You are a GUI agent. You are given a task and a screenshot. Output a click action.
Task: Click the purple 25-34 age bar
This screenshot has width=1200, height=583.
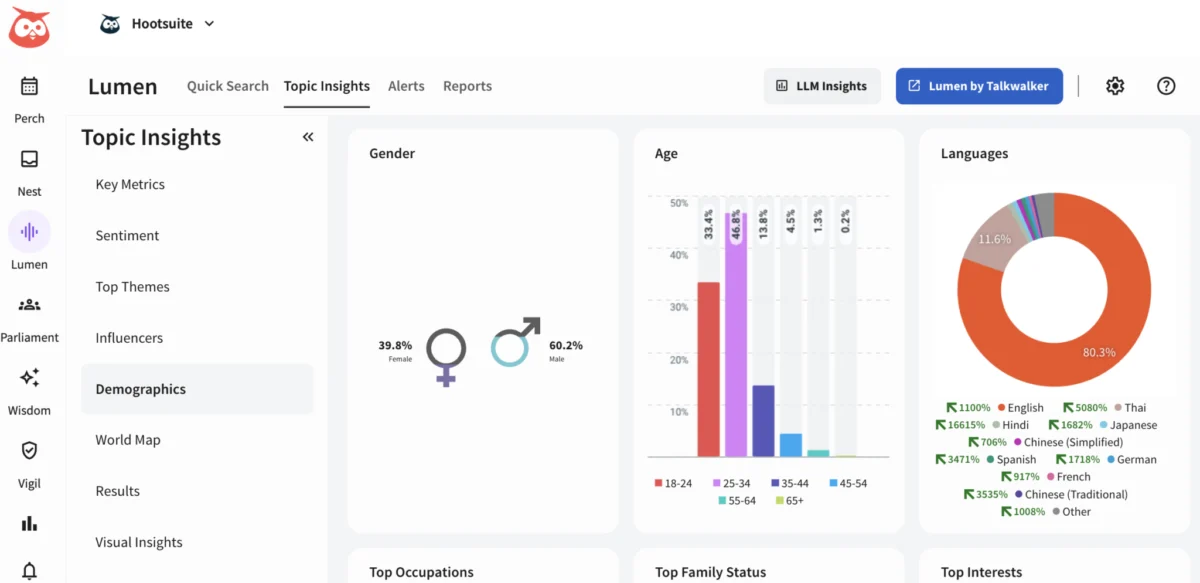pyautogui.click(x=736, y=335)
